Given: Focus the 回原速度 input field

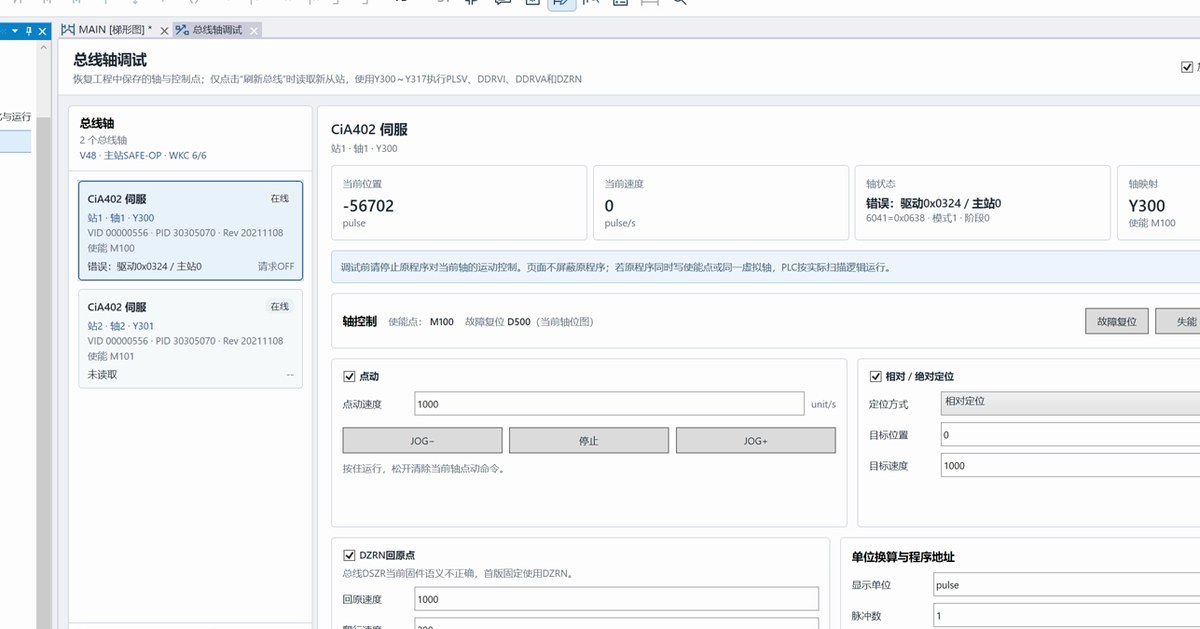Looking at the screenshot, I should [616, 598].
